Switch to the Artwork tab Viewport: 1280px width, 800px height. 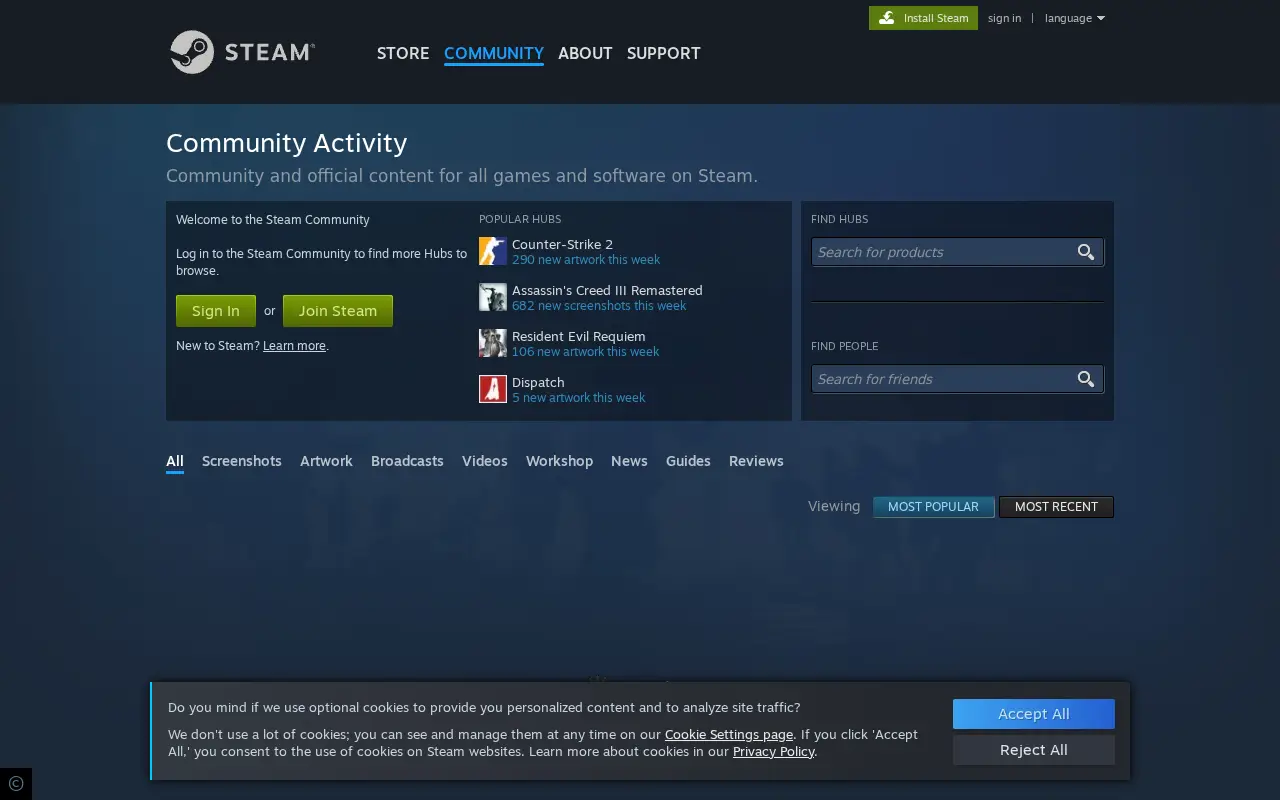(326, 461)
